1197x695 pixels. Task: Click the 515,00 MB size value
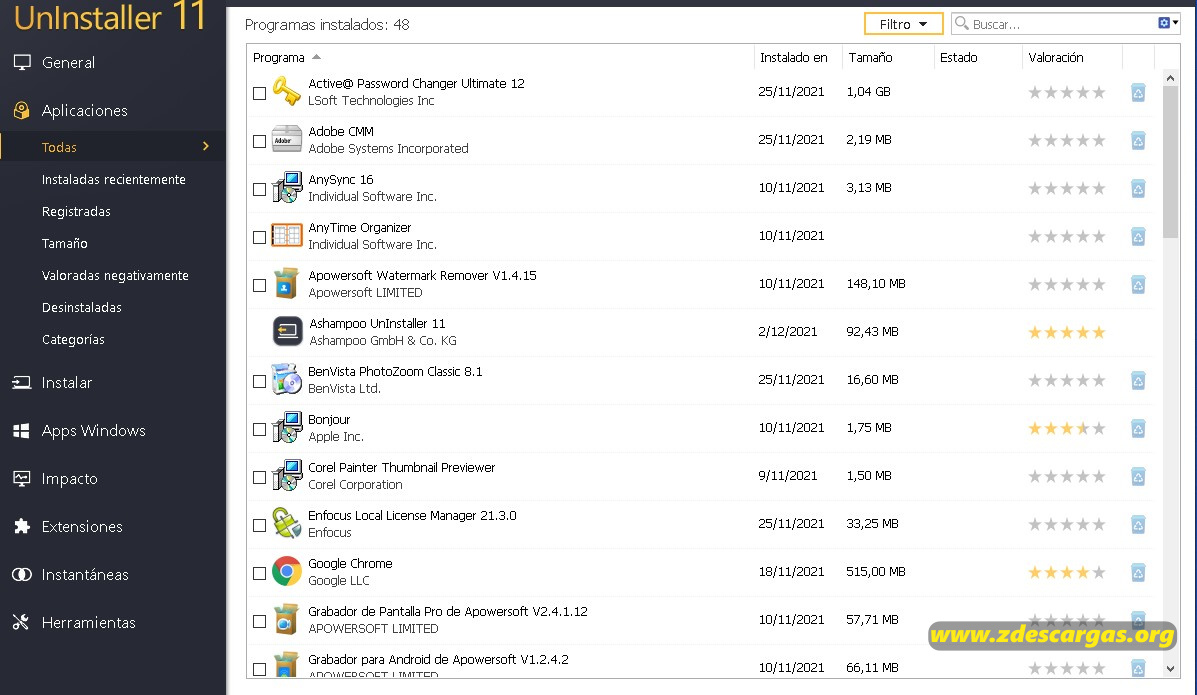point(876,571)
